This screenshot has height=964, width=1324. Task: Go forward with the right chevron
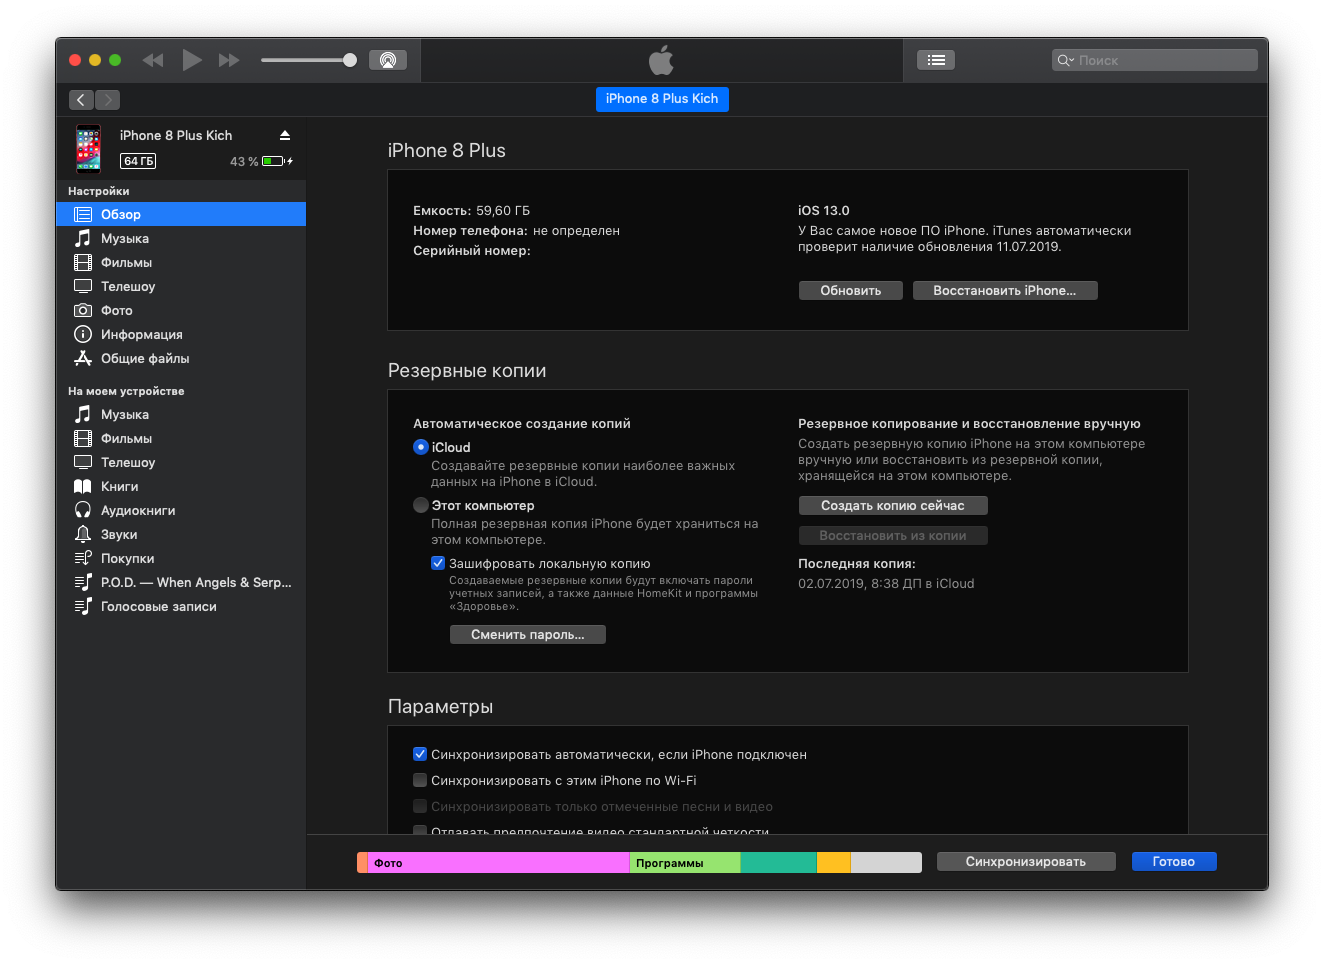(x=108, y=100)
